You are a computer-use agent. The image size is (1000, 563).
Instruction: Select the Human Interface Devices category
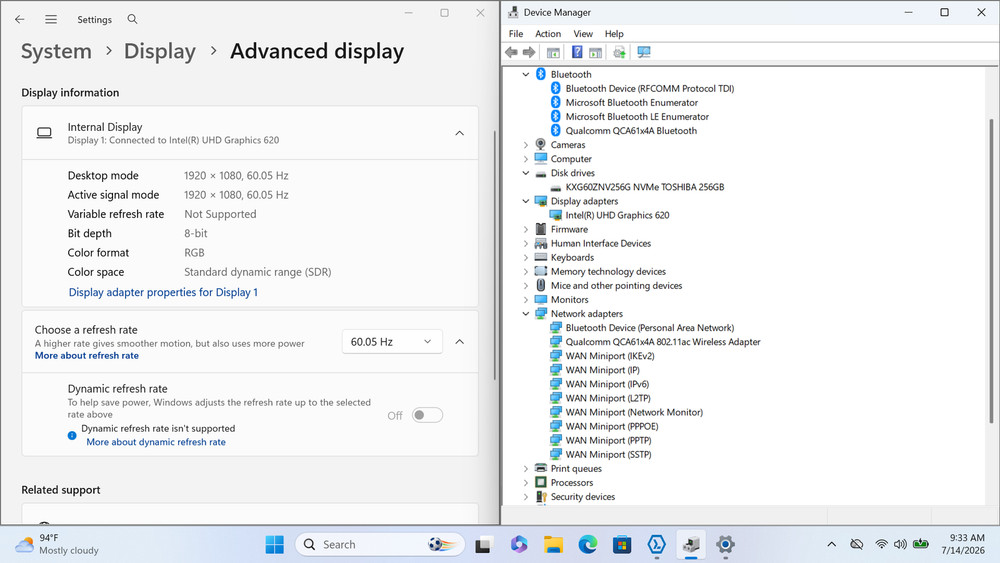[x=601, y=244]
